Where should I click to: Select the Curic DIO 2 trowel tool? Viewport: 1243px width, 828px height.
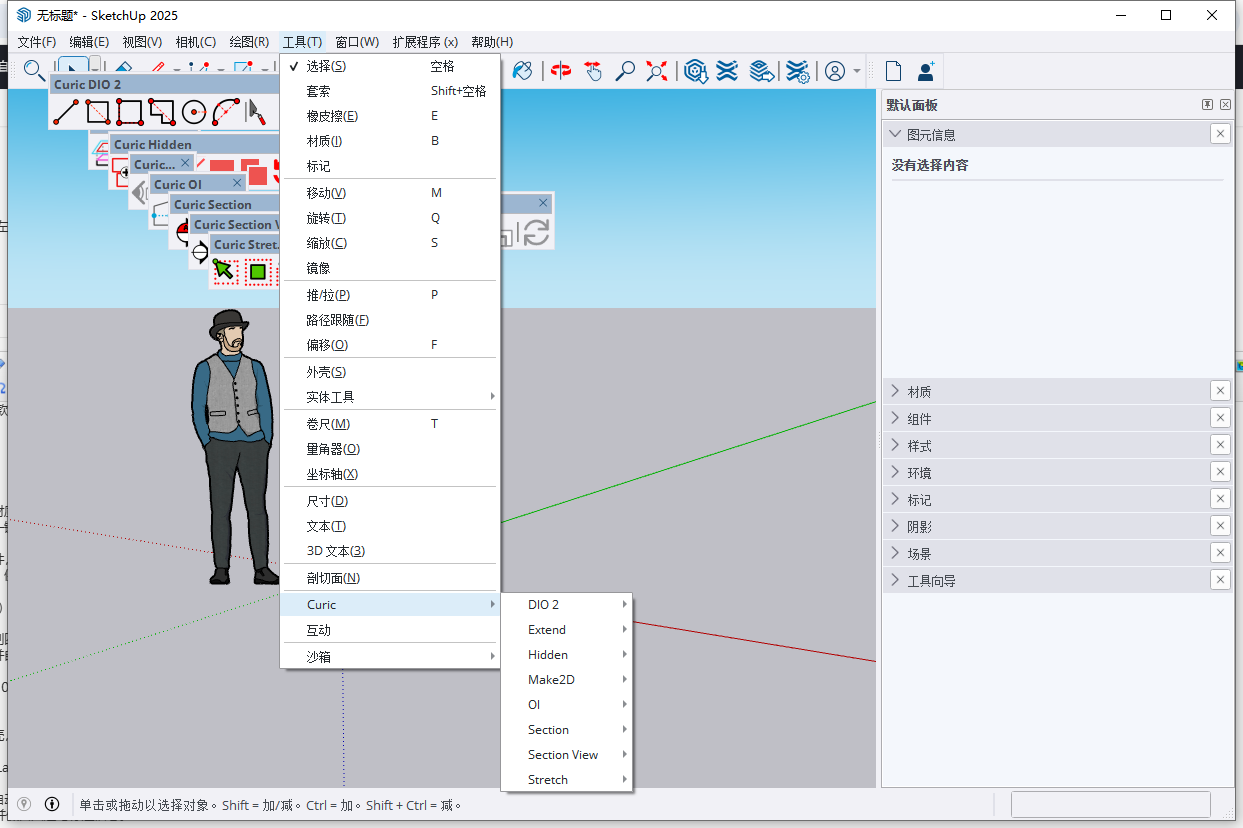point(256,112)
